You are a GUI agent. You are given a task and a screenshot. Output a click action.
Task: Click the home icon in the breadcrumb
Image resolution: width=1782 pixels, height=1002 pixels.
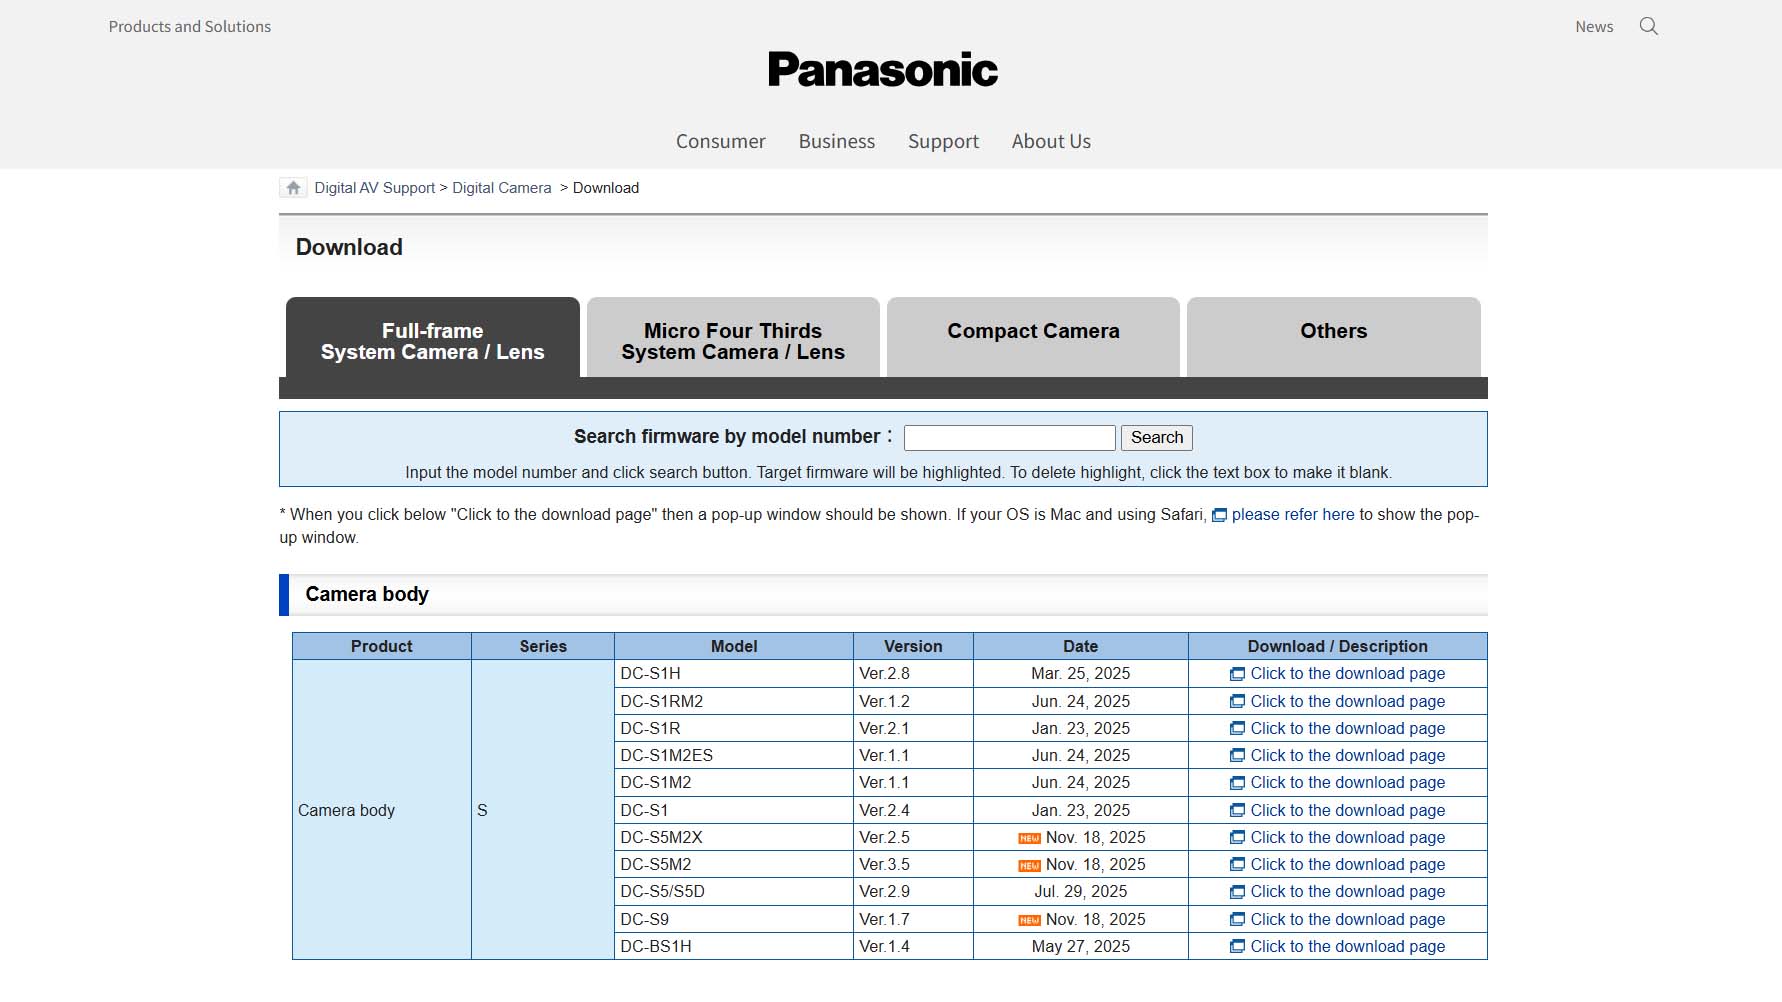(293, 187)
